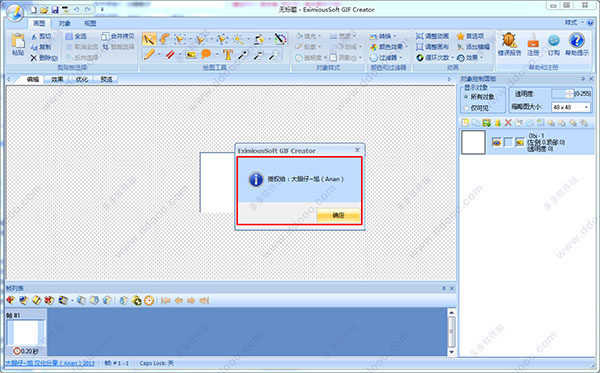The image size is (600, 373).
Task: Click the yellow OK button in dialog
Action: (x=338, y=215)
